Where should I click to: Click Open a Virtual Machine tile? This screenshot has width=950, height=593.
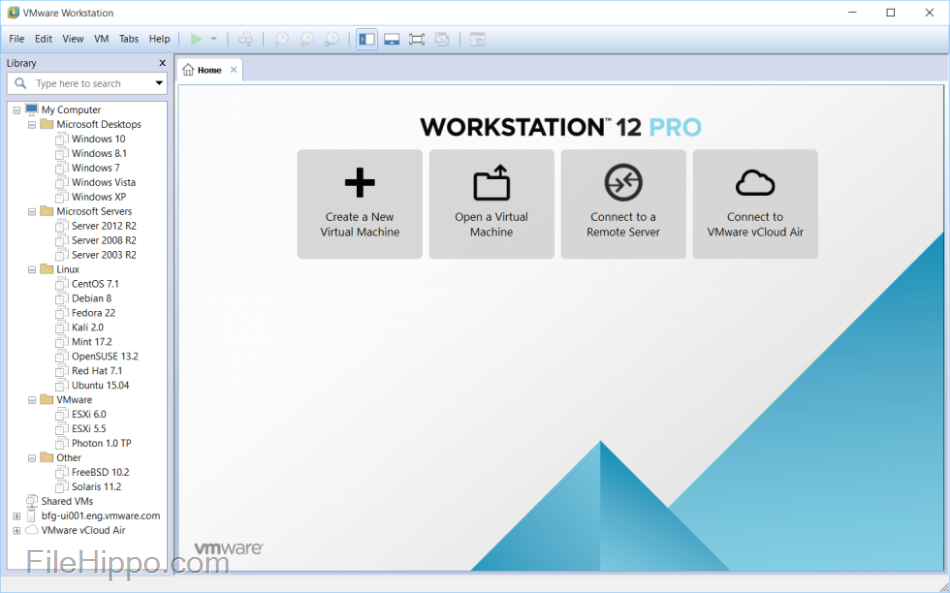[491, 204]
